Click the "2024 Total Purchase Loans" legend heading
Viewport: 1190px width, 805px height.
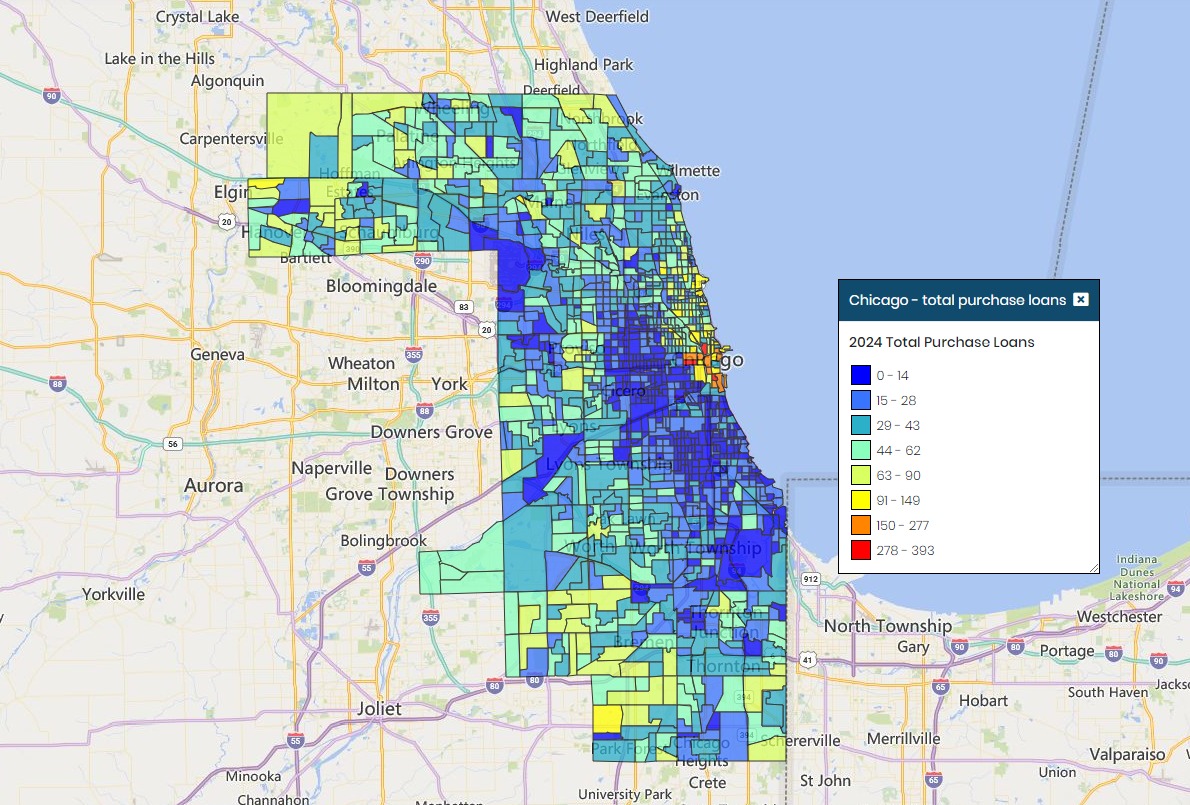pyautogui.click(x=941, y=342)
